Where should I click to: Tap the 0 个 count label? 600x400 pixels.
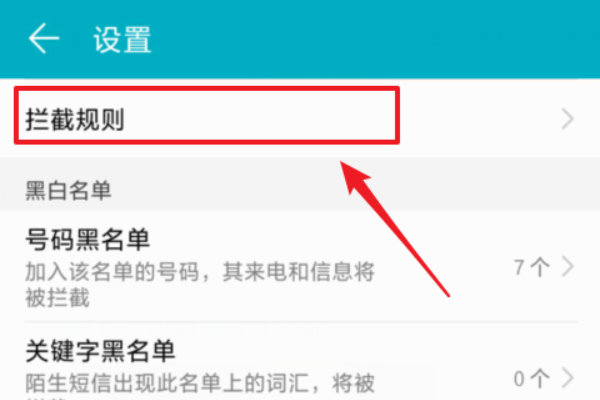point(532,379)
